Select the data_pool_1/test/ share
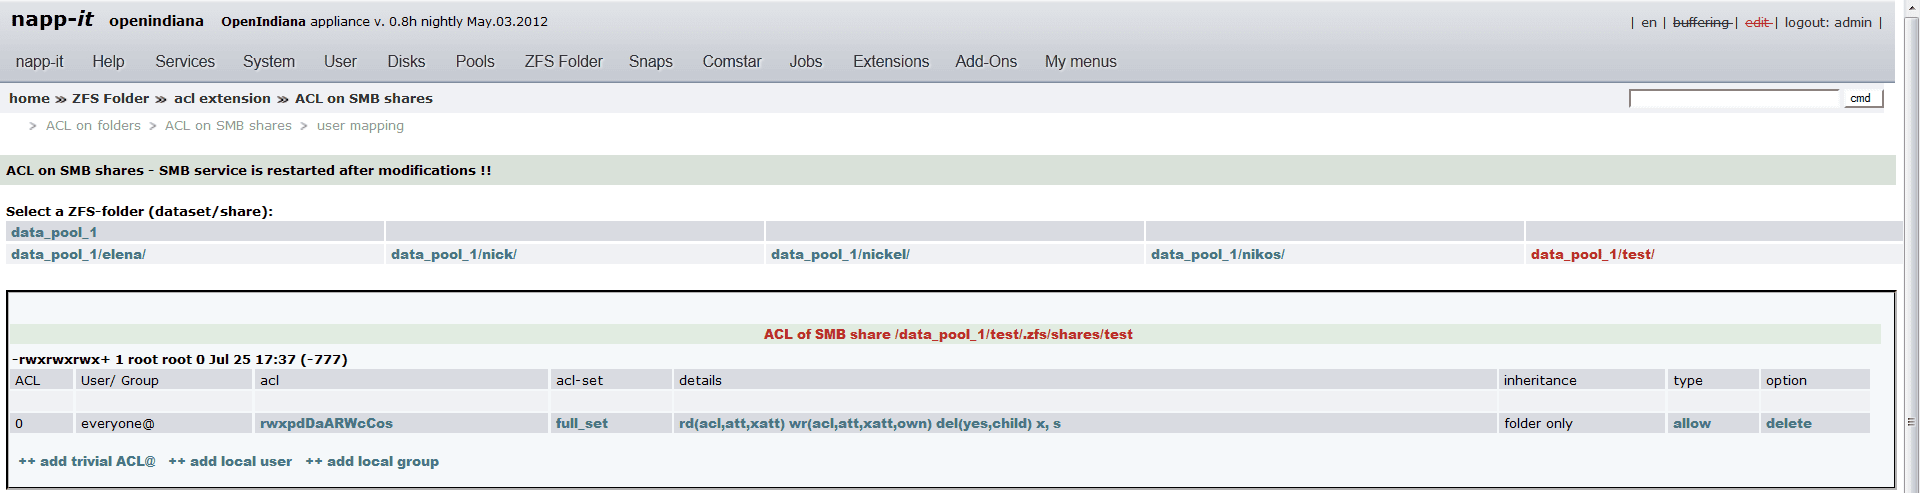 click(1592, 255)
